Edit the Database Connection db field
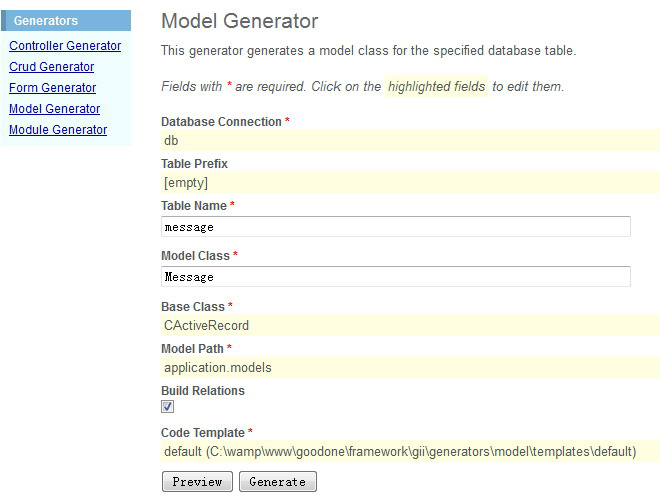Image resolution: width=660 pixels, height=496 pixels. [410, 140]
